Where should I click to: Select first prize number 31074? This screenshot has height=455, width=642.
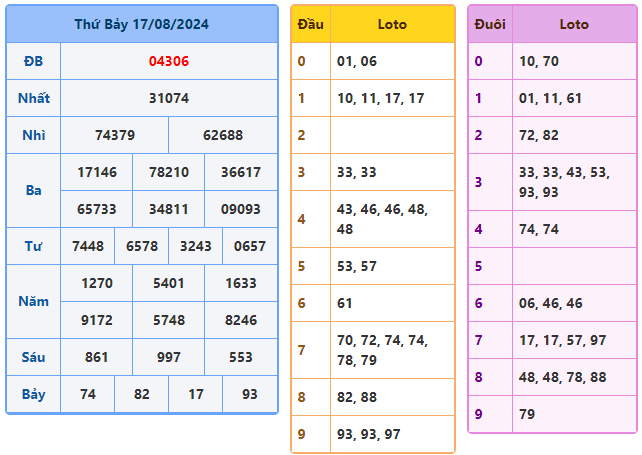click(x=168, y=98)
